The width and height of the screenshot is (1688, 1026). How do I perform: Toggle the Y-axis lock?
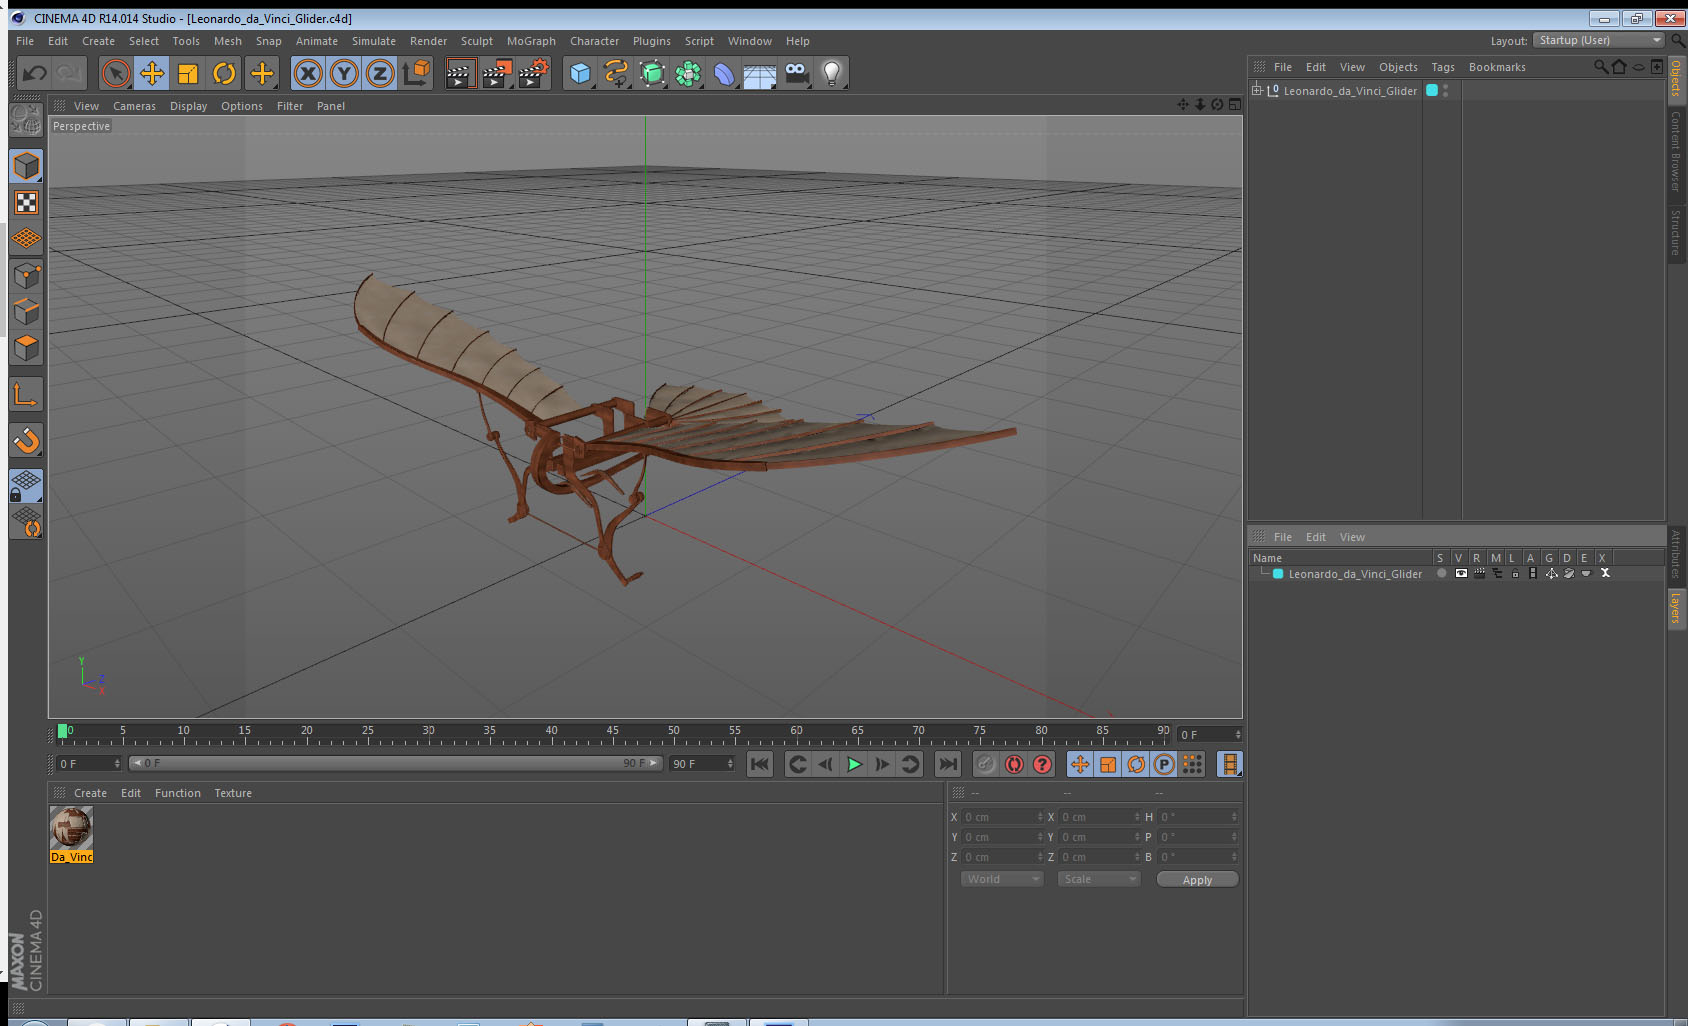tap(344, 73)
